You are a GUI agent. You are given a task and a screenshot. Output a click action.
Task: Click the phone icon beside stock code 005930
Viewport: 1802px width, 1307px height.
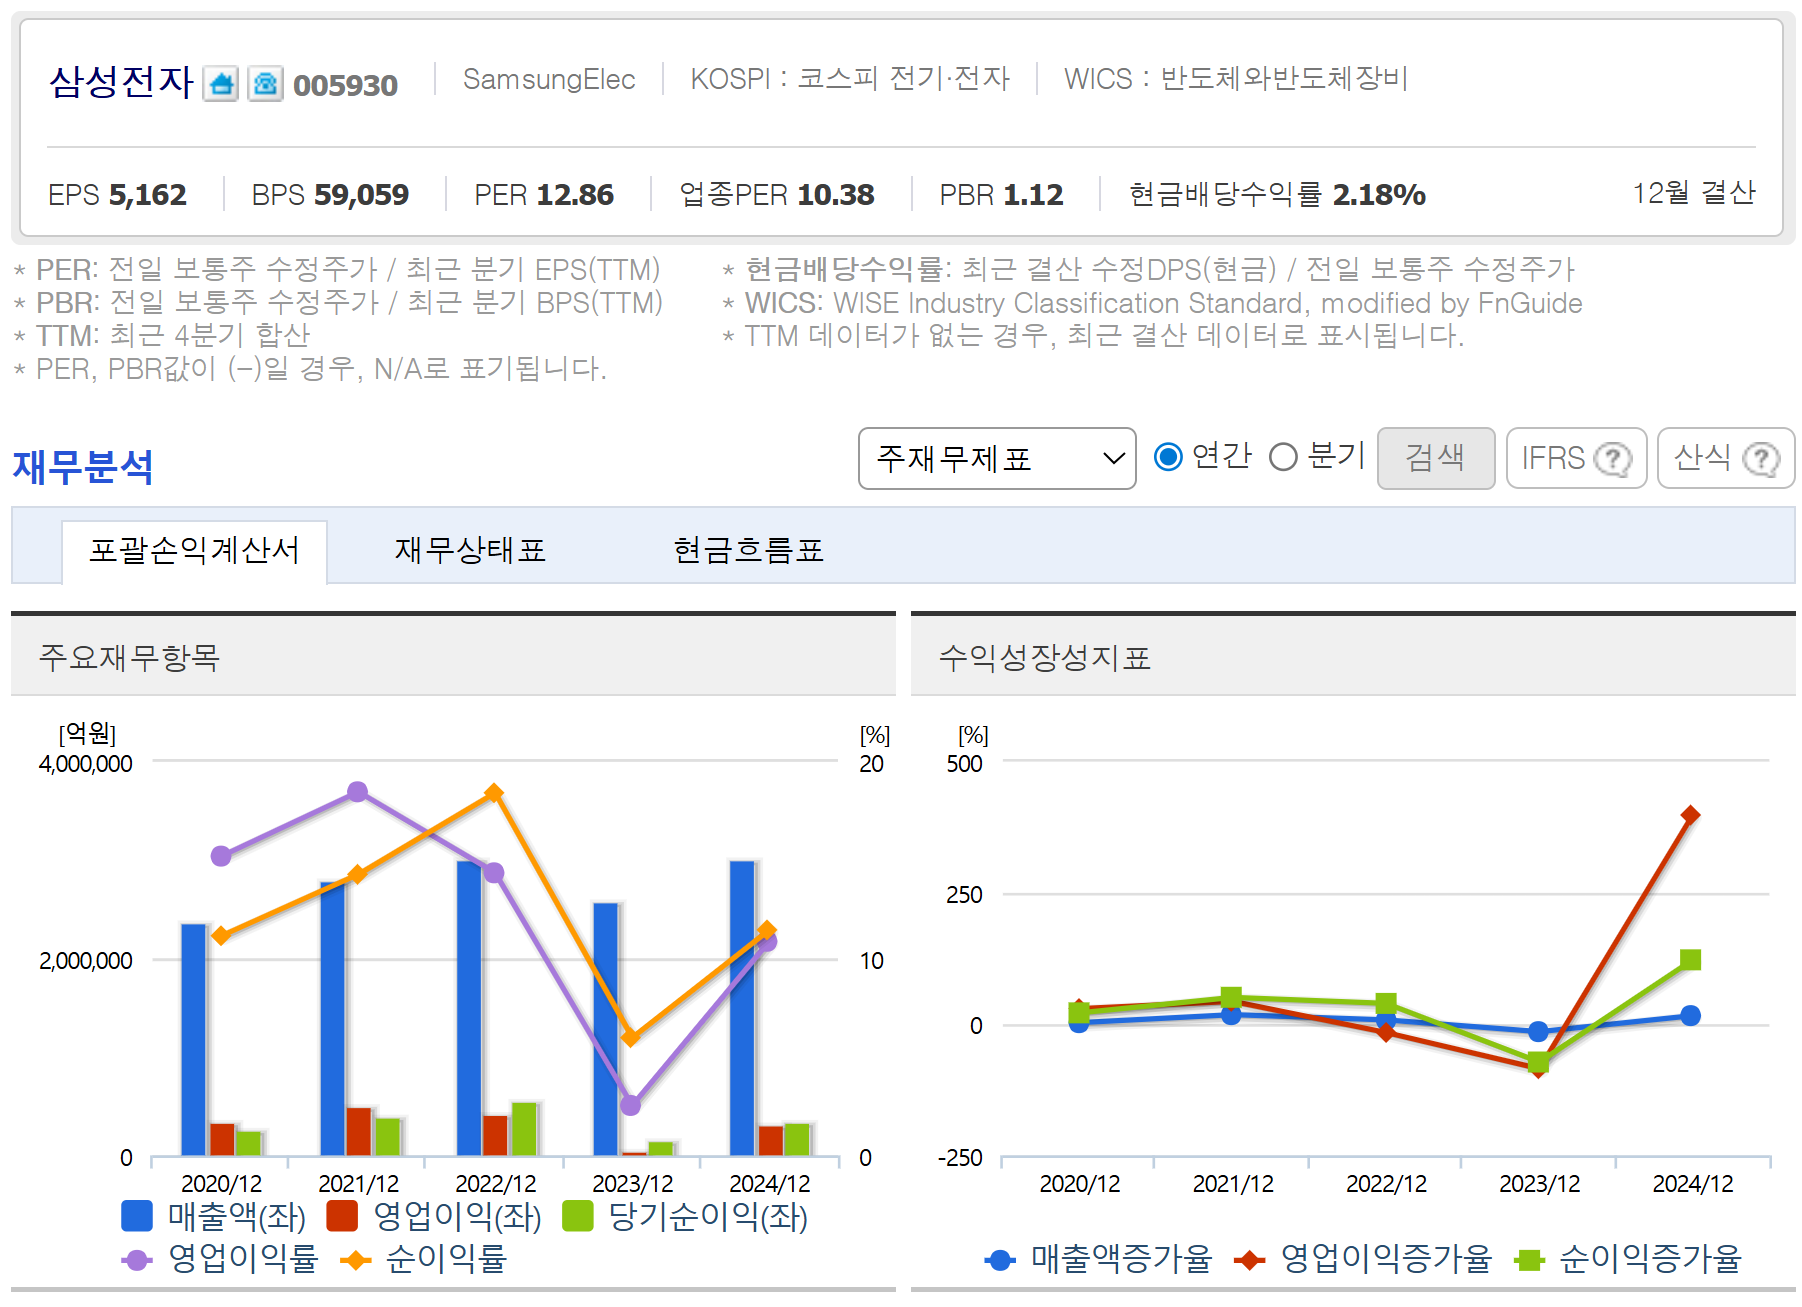click(x=265, y=84)
